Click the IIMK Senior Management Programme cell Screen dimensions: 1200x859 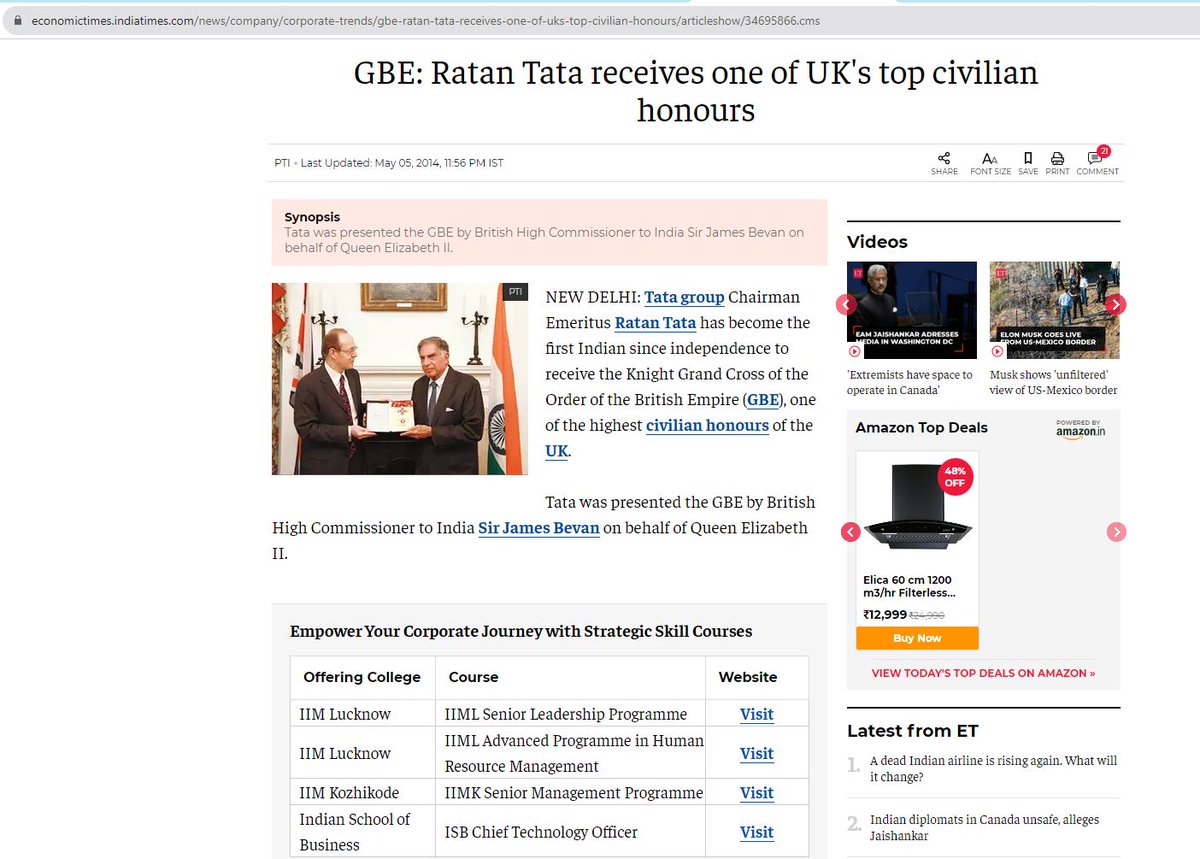(x=570, y=792)
